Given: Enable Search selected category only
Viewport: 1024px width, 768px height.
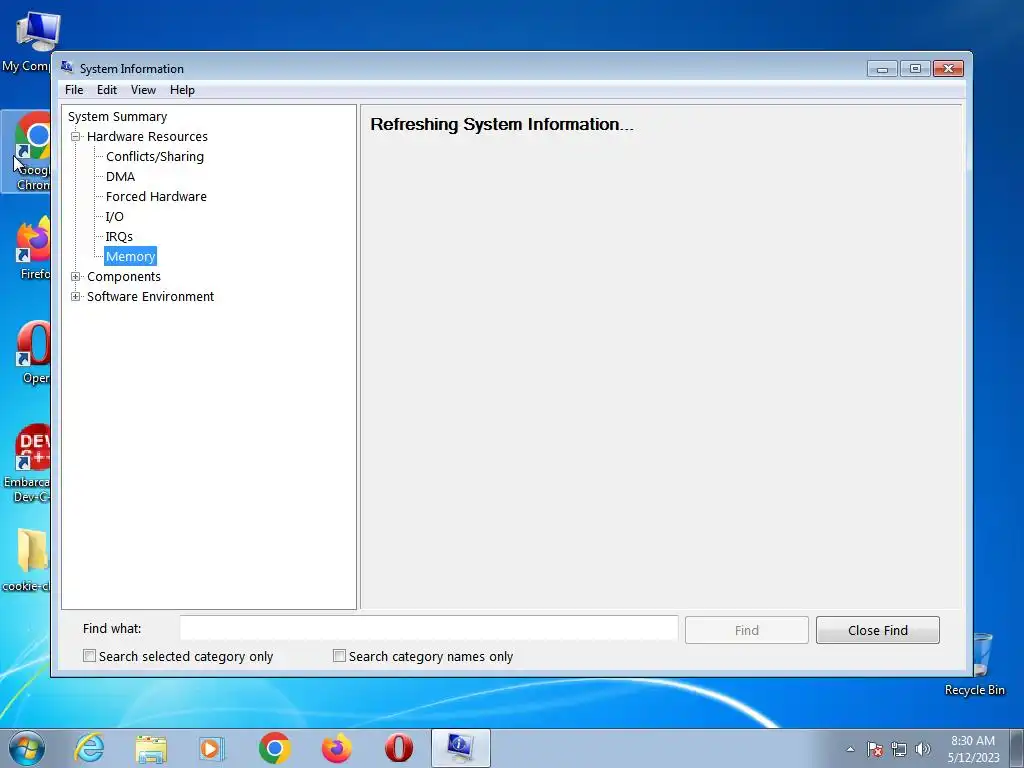Looking at the screenshot, I should (89, 656).
